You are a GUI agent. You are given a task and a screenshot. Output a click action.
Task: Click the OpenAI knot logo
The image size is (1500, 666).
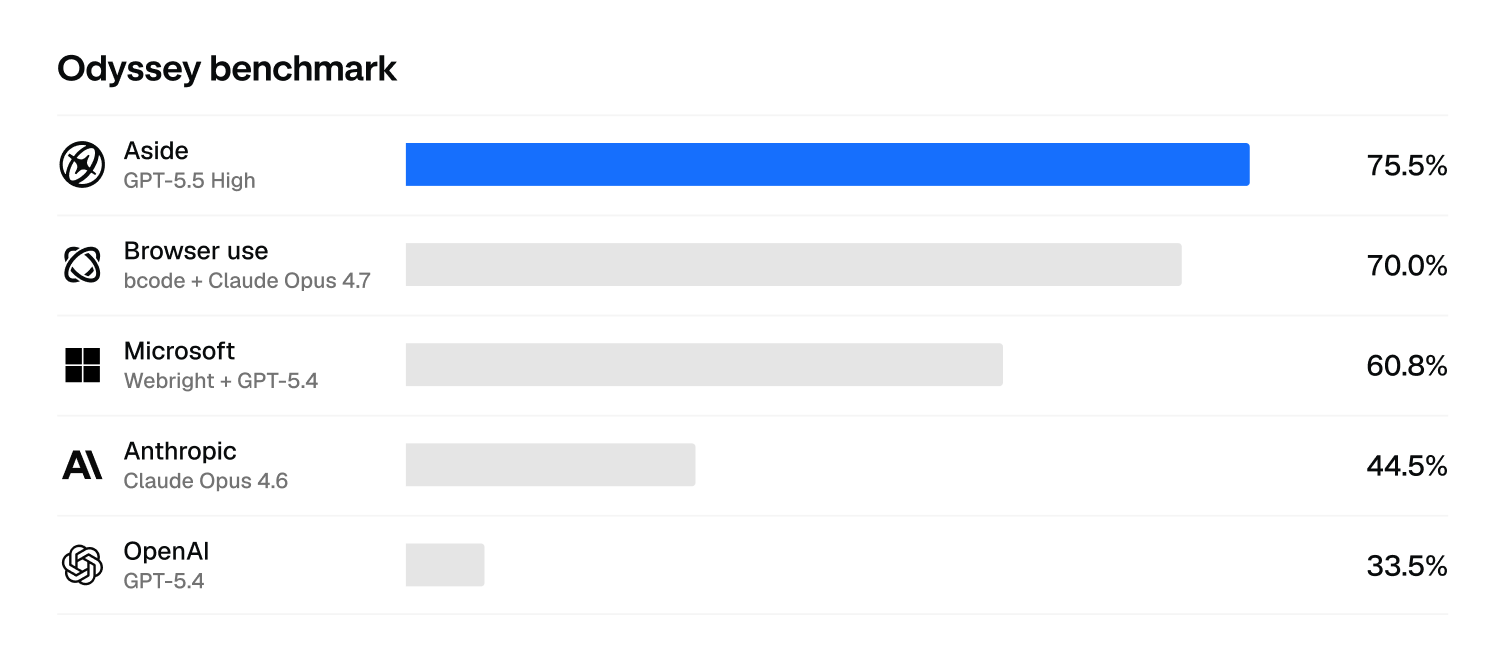pyautogui.click(x=82, y=565)
